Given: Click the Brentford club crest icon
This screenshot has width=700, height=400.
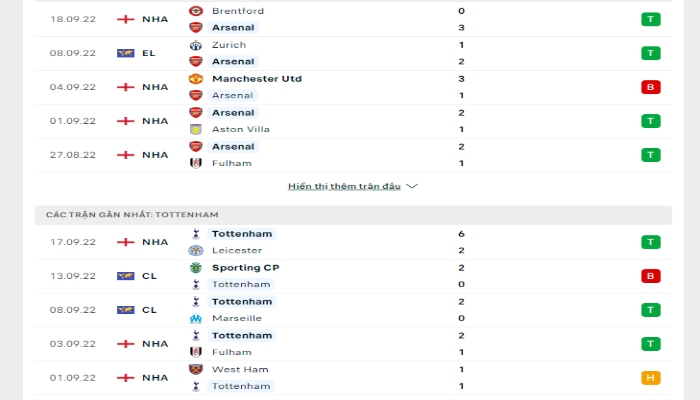Looking at the screenshot, I should 196,11.
